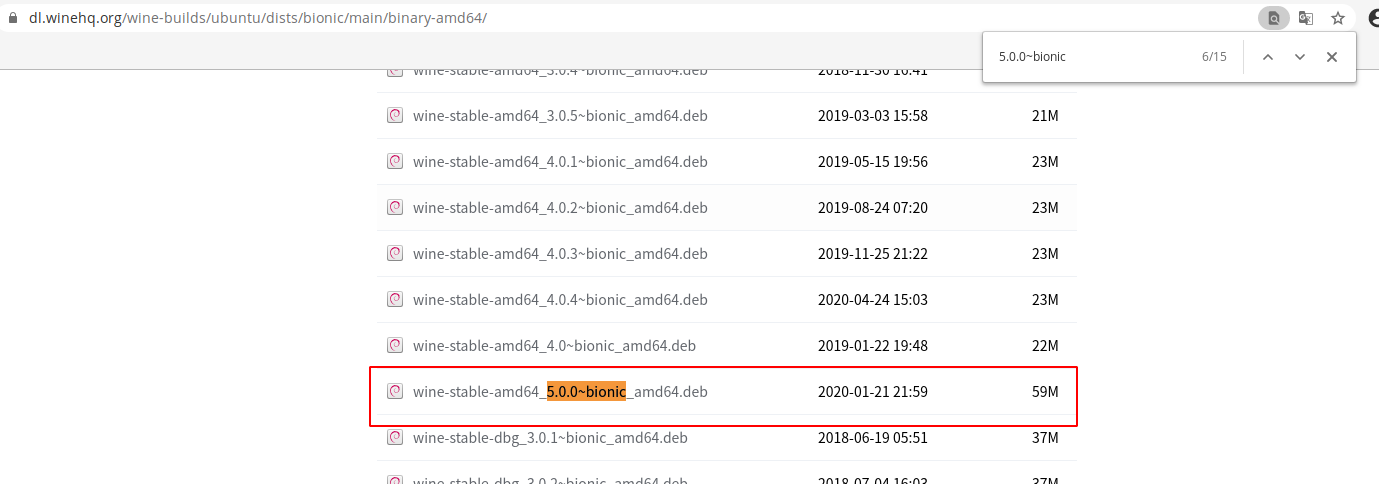1379x484 pixels.
Task: Open the profile avatar icon
Action: 1373,18
